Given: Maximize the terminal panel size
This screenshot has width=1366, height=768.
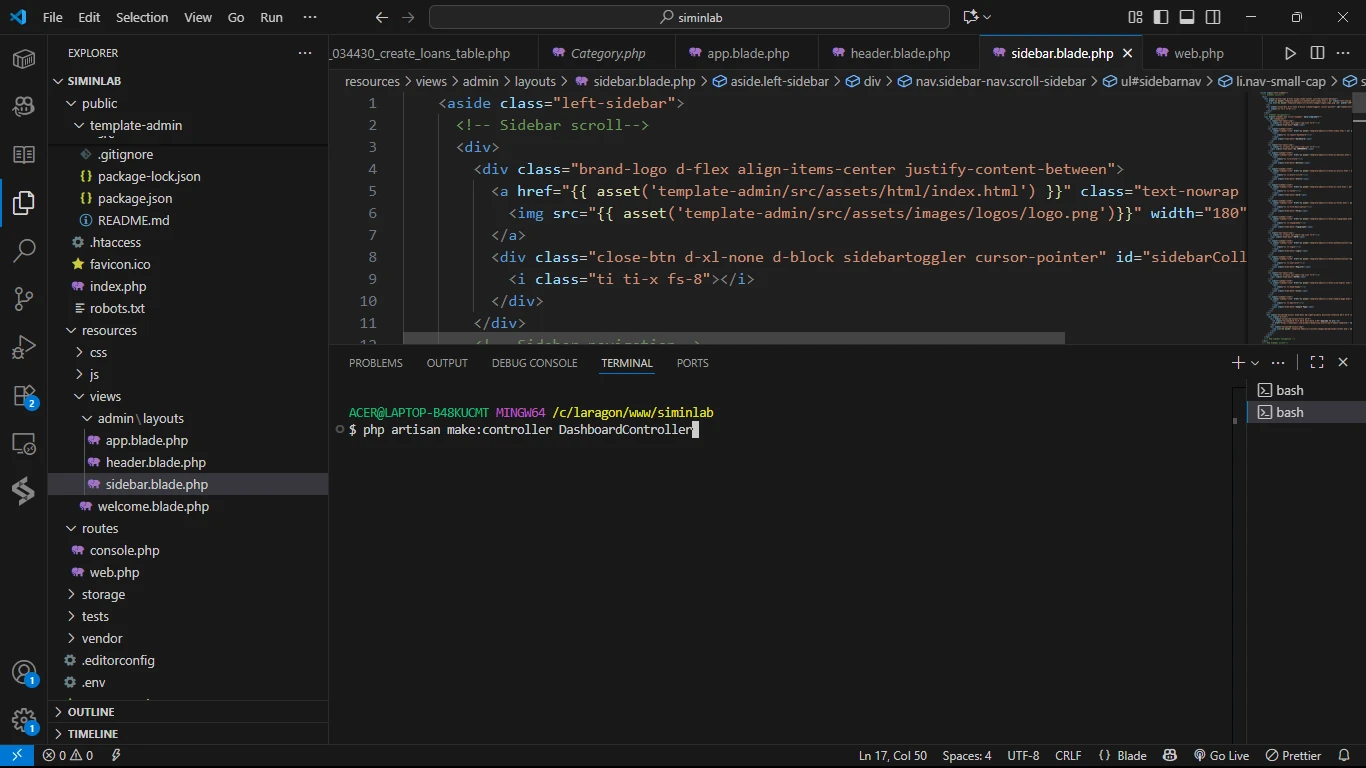Looking at the screenshot, I should pyautogui.click(x=1317, y=363).
